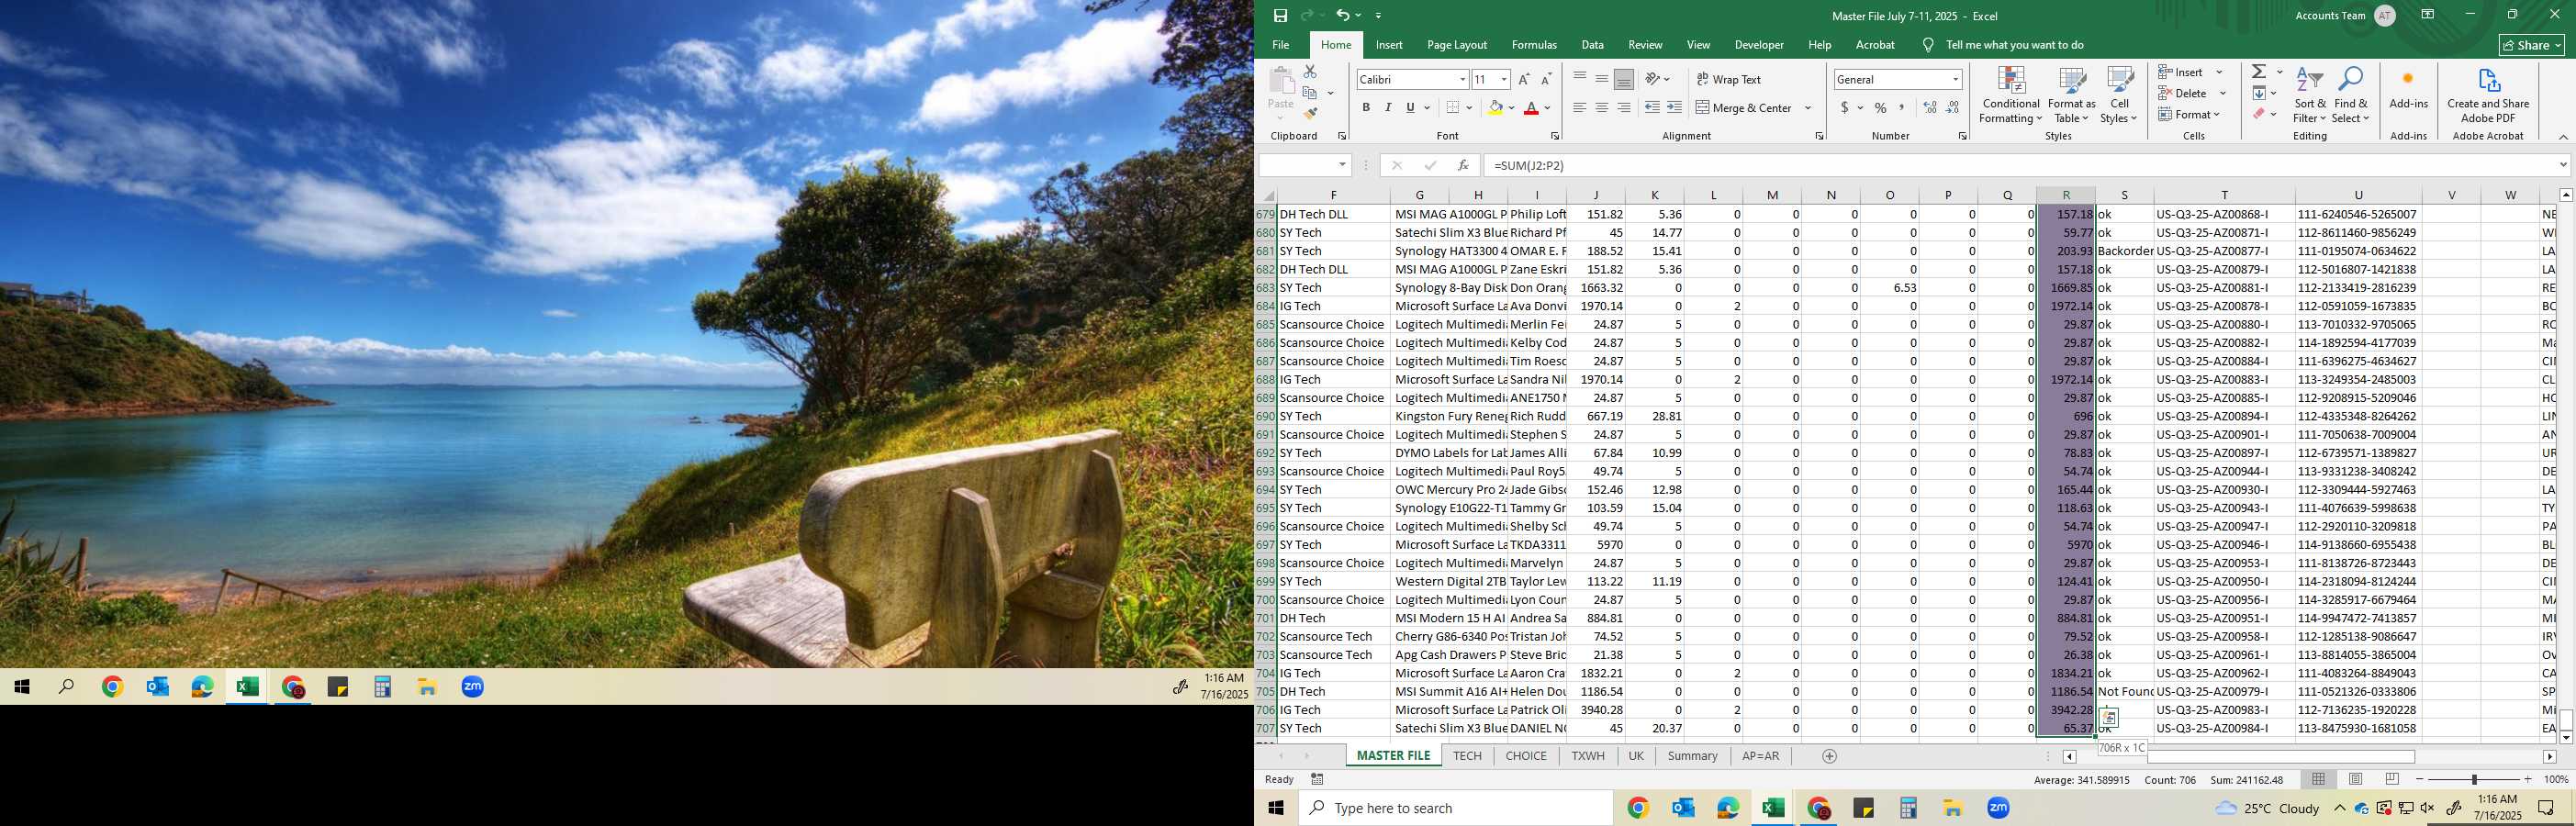Click the Share button

pyautogui.click(x=2532, y=45)
